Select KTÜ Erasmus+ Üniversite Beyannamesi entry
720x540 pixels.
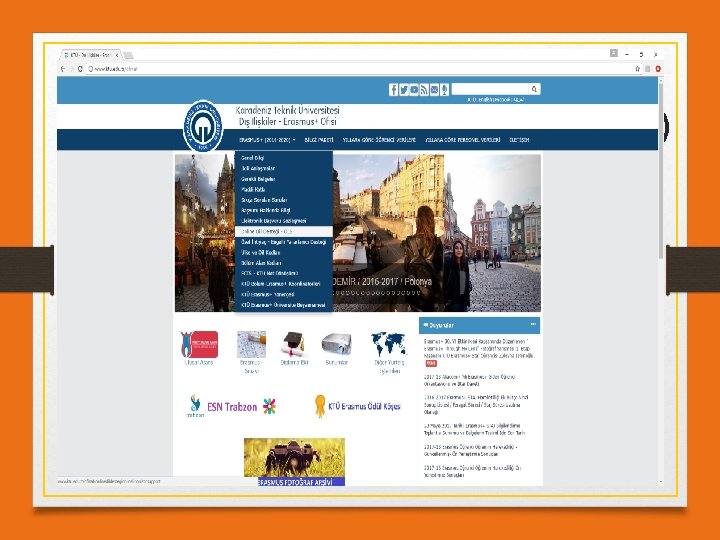pyautogui.click(x=284, y=305)
